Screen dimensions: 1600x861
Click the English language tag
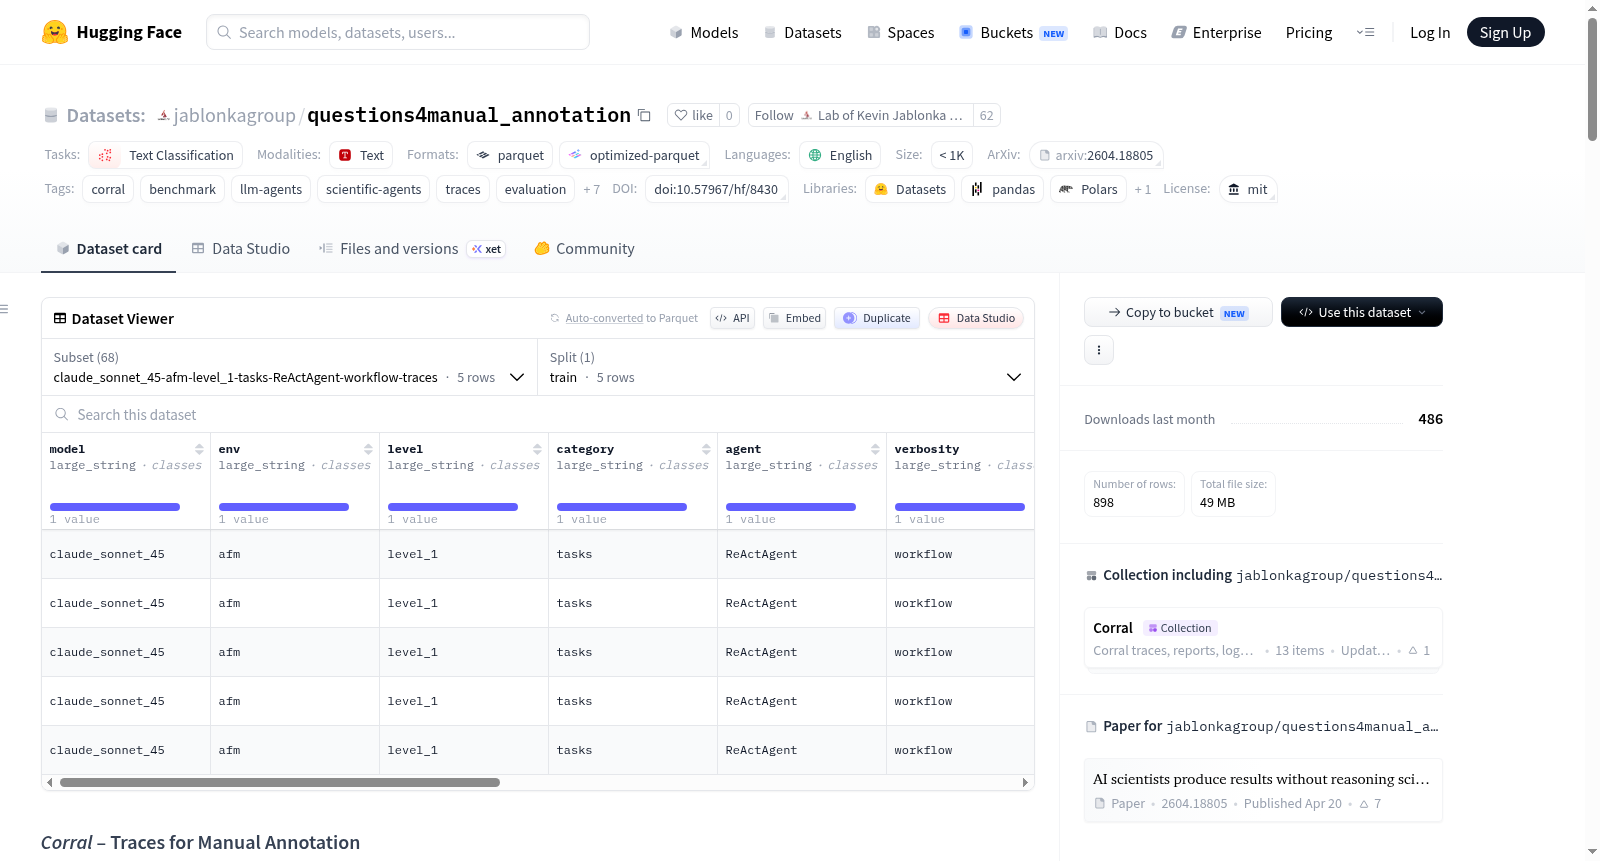[x=840, y=156]
